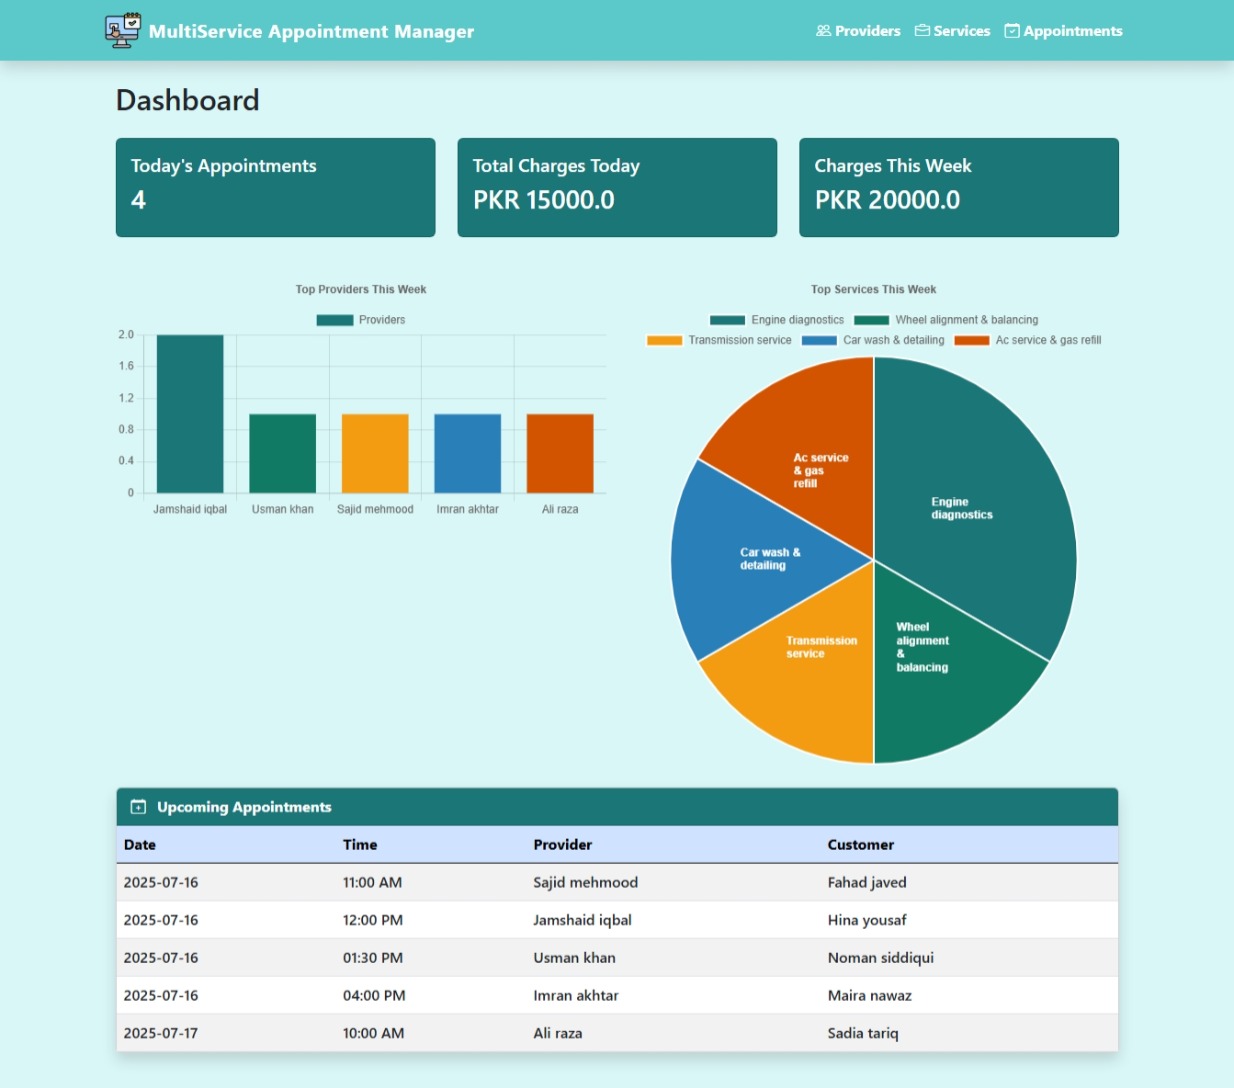Click the Services briefcase icon in navbar
1234x1088 pixels.
922,31
